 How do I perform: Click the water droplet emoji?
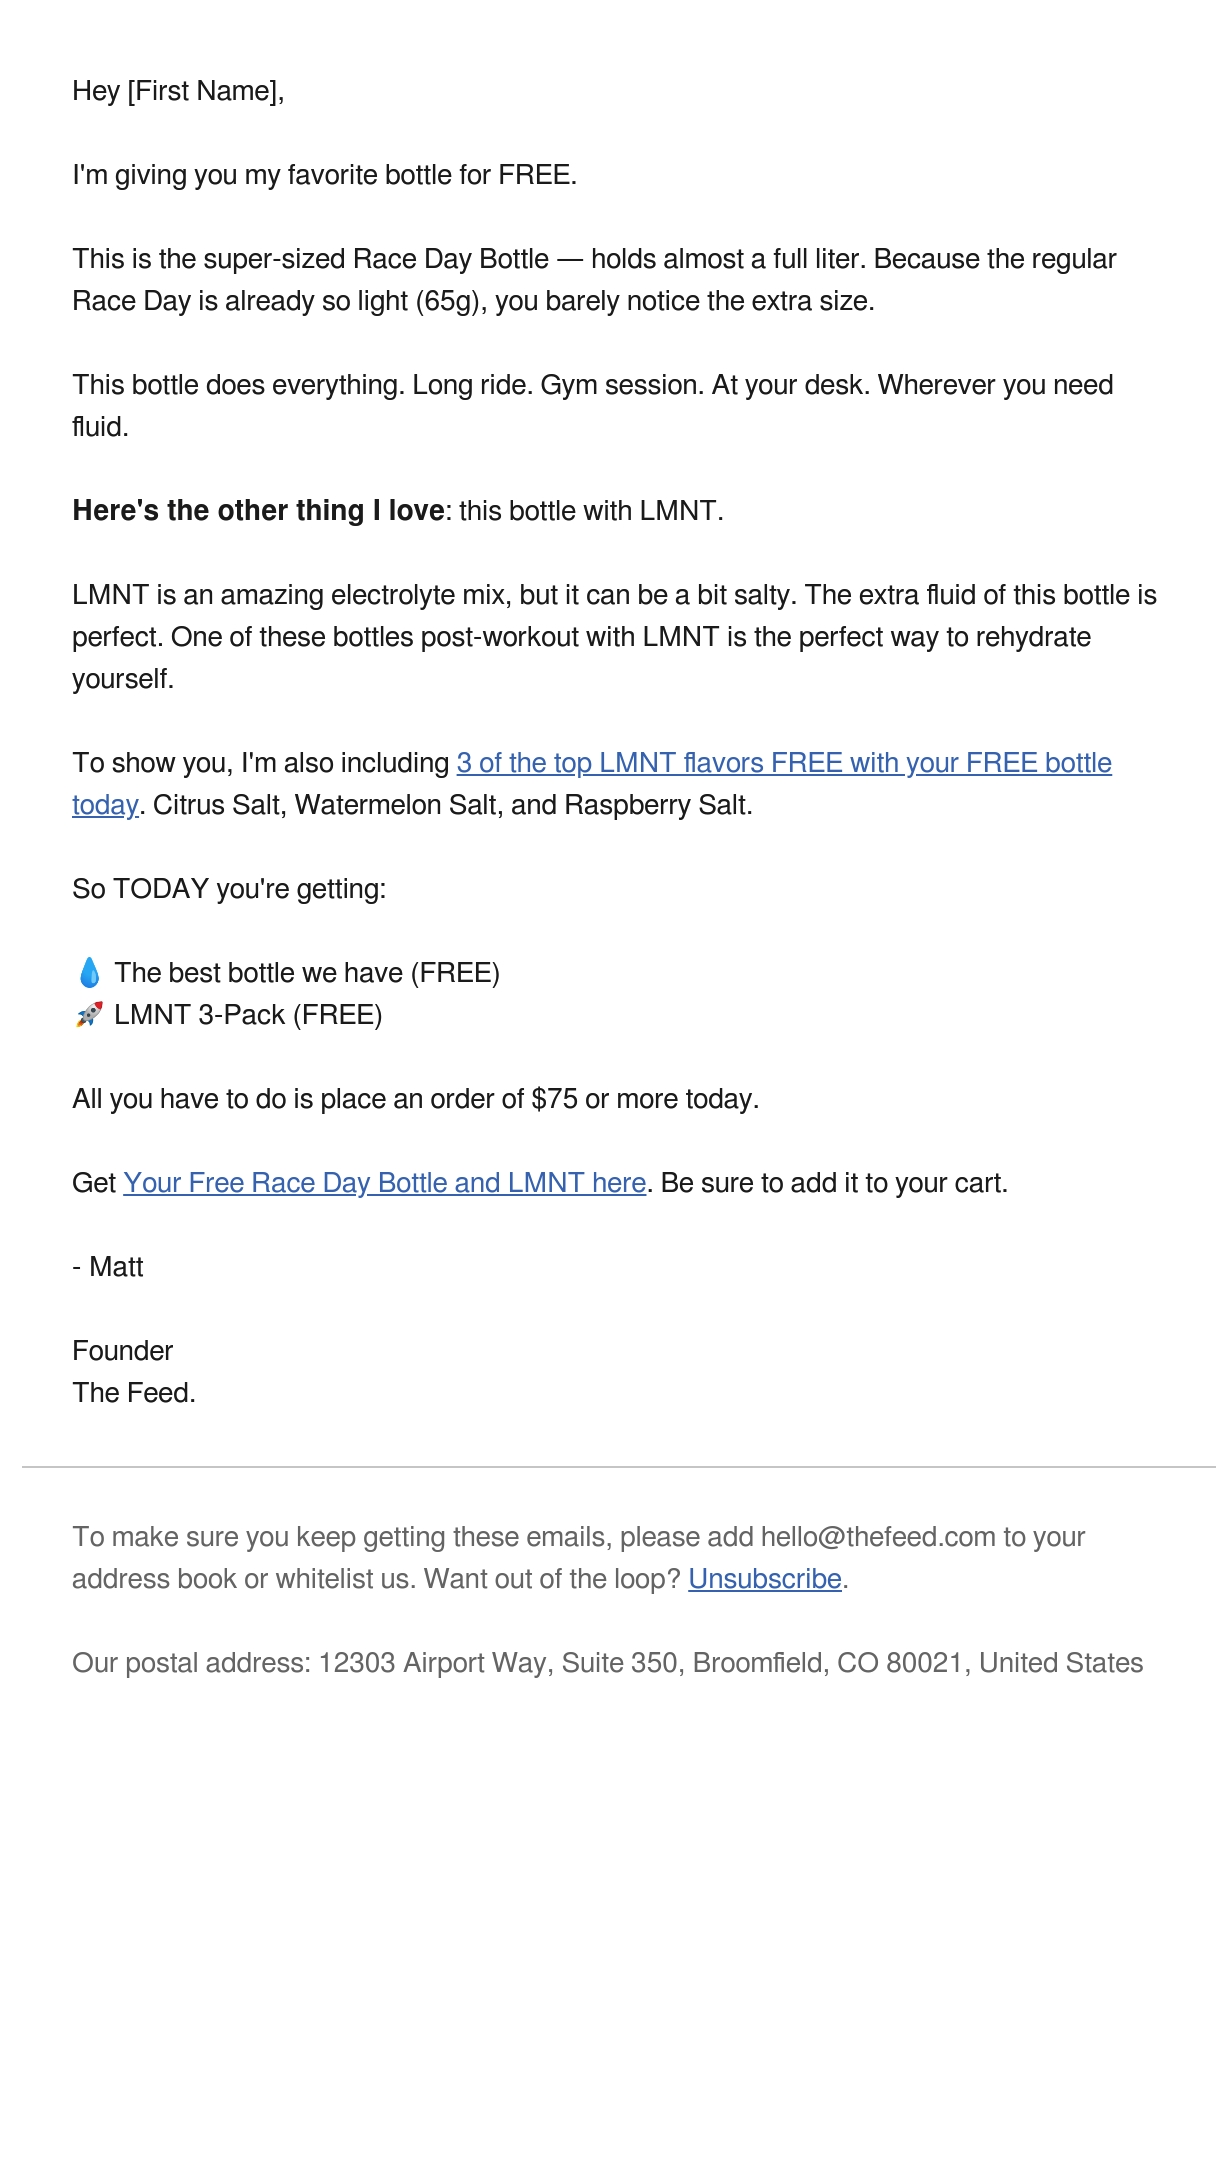[x=89, y=973]
